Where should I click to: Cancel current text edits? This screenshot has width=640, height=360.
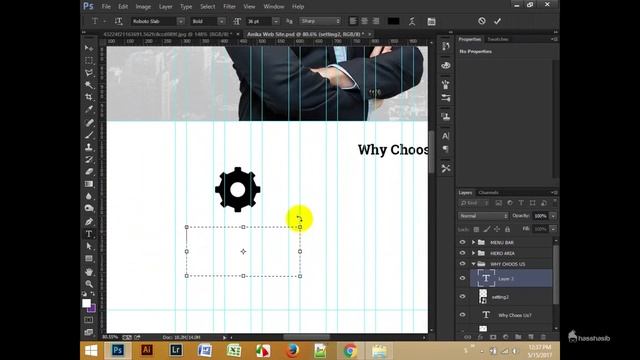click(482, 21)
